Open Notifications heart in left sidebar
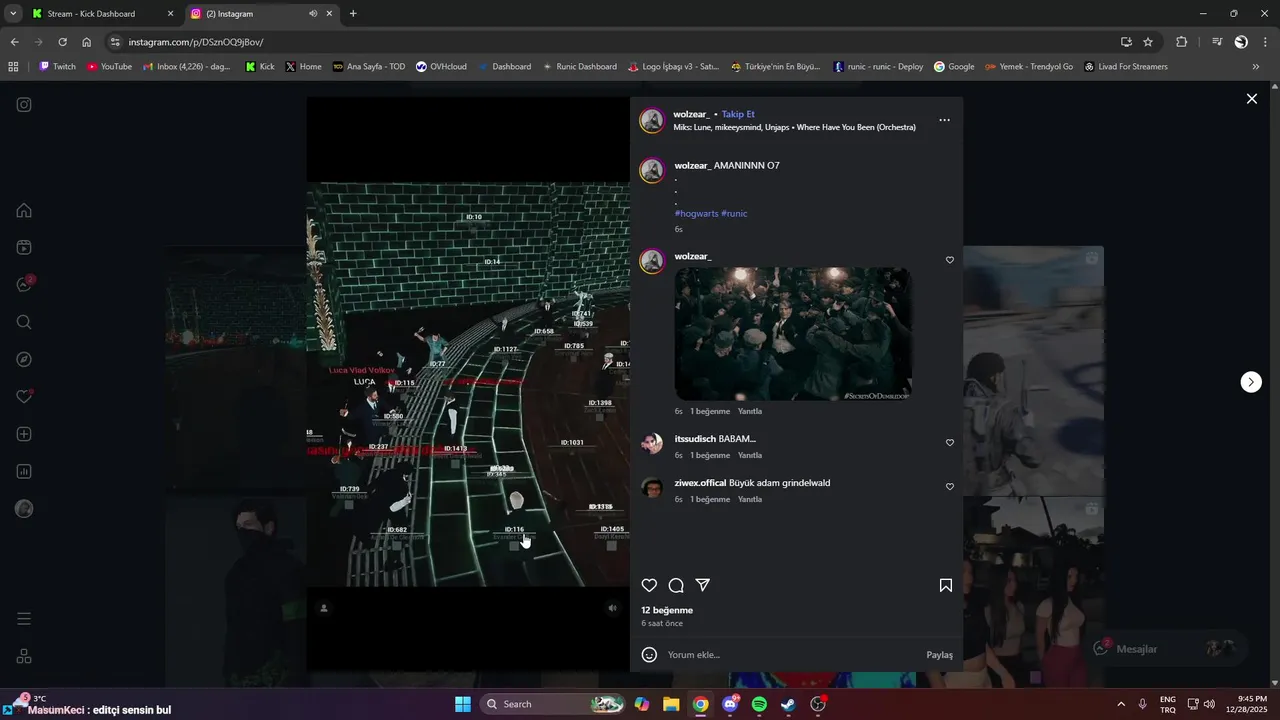The height and width of the screenshot is (720, 1280). click(24, 397)
